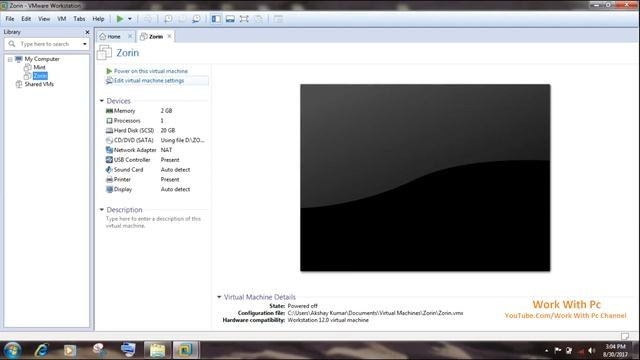Open the media player taskbar icon
The image size is (640, 360).
tap(69, 350)
